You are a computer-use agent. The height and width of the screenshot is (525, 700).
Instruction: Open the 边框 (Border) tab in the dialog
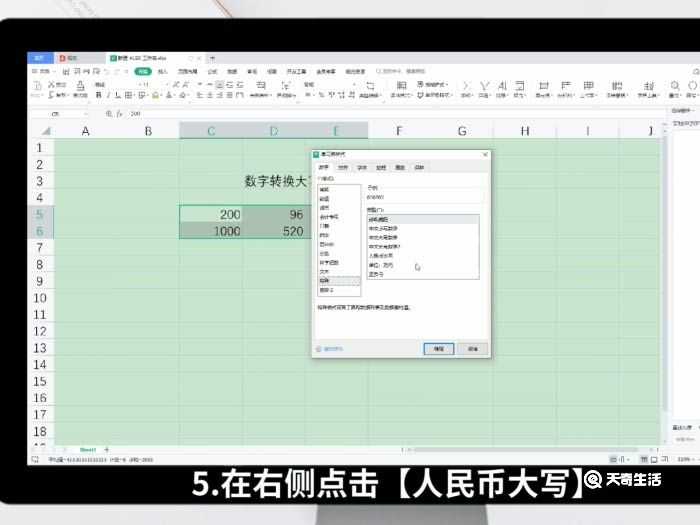(x=381, y=167)
